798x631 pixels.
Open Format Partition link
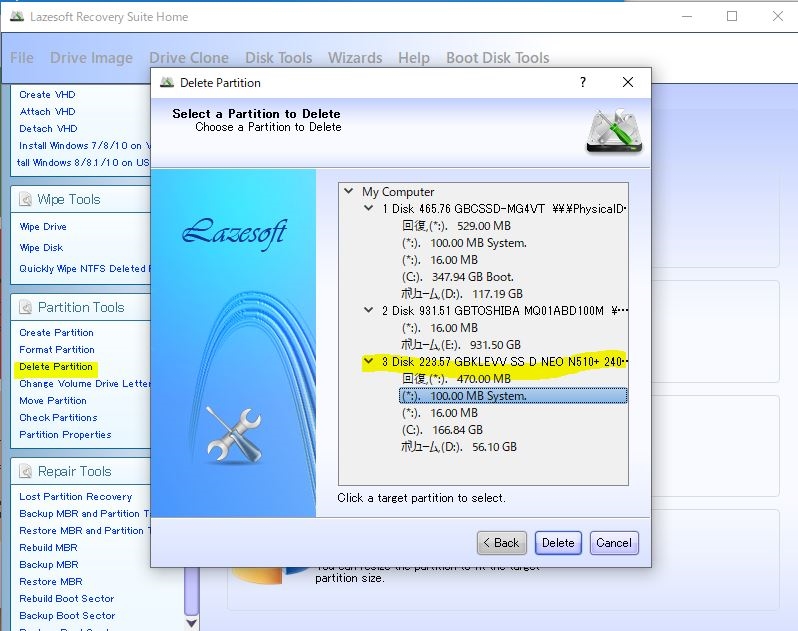pos(57,350)
